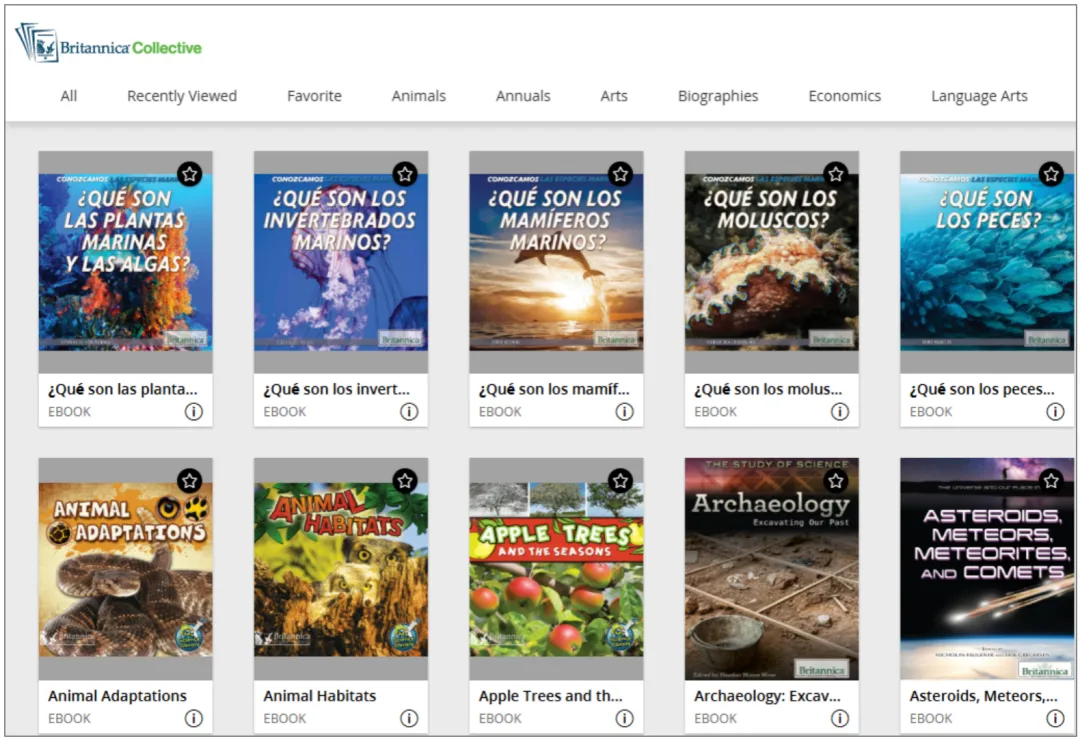1080x741 pixels.
Task: Select the Annuals tab
Action: coord(523,96)
